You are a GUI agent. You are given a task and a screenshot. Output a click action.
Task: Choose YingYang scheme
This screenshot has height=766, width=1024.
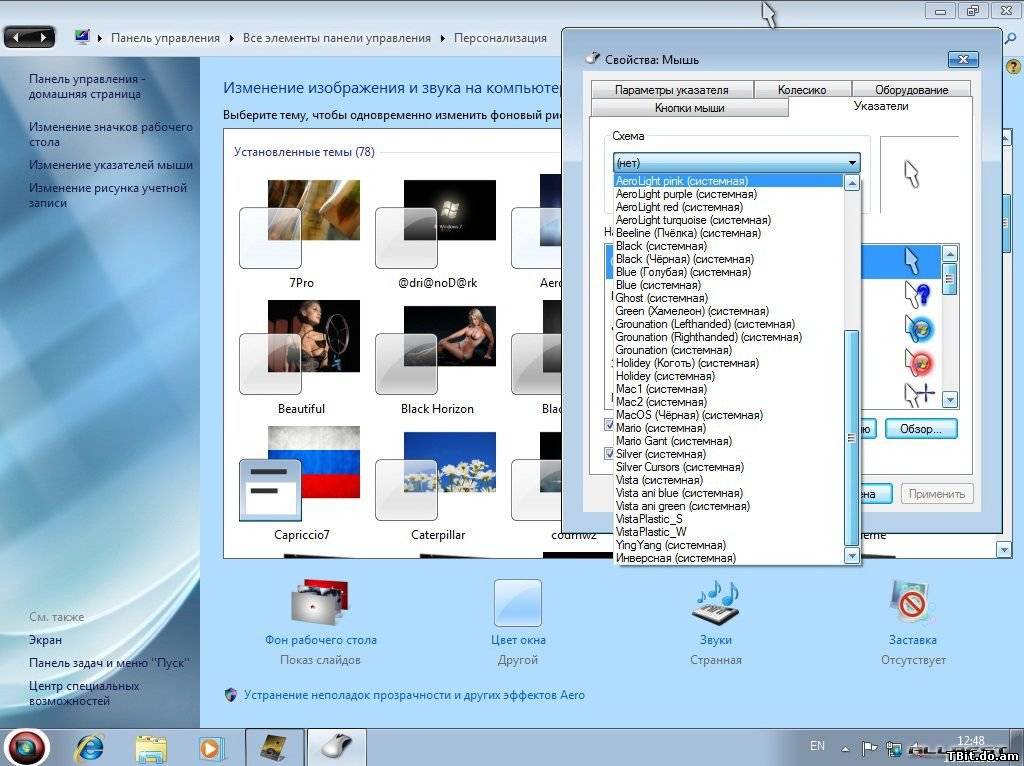[x=728, y=545]
